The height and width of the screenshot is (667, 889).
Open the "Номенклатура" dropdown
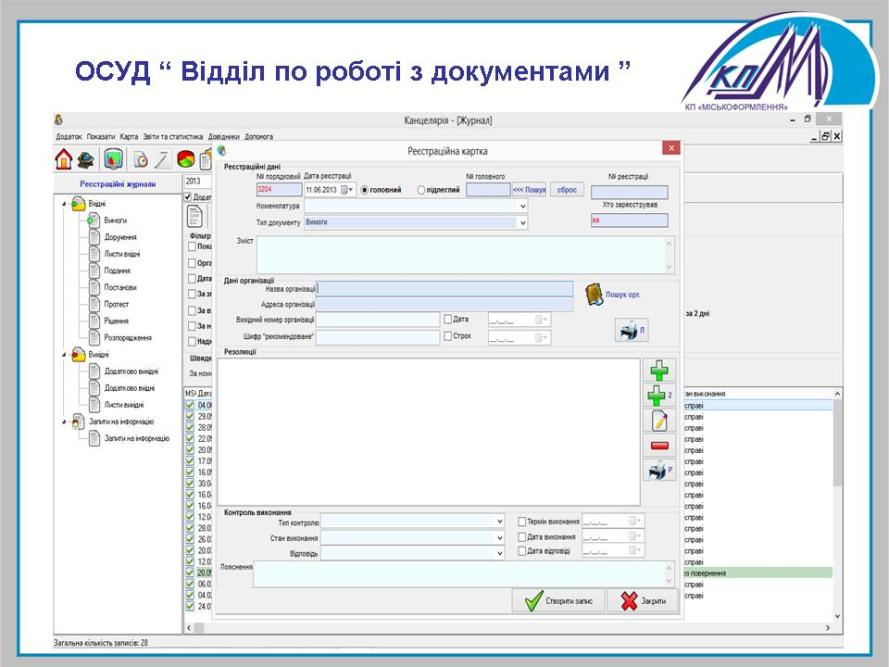point(522,206)
